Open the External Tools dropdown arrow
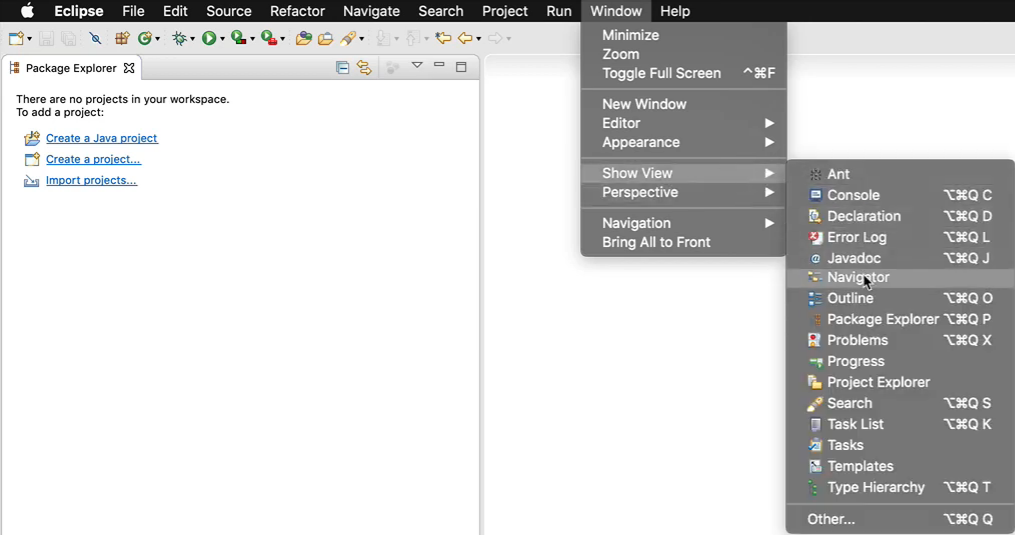1015x535 pixels. (x=282, y=39)
